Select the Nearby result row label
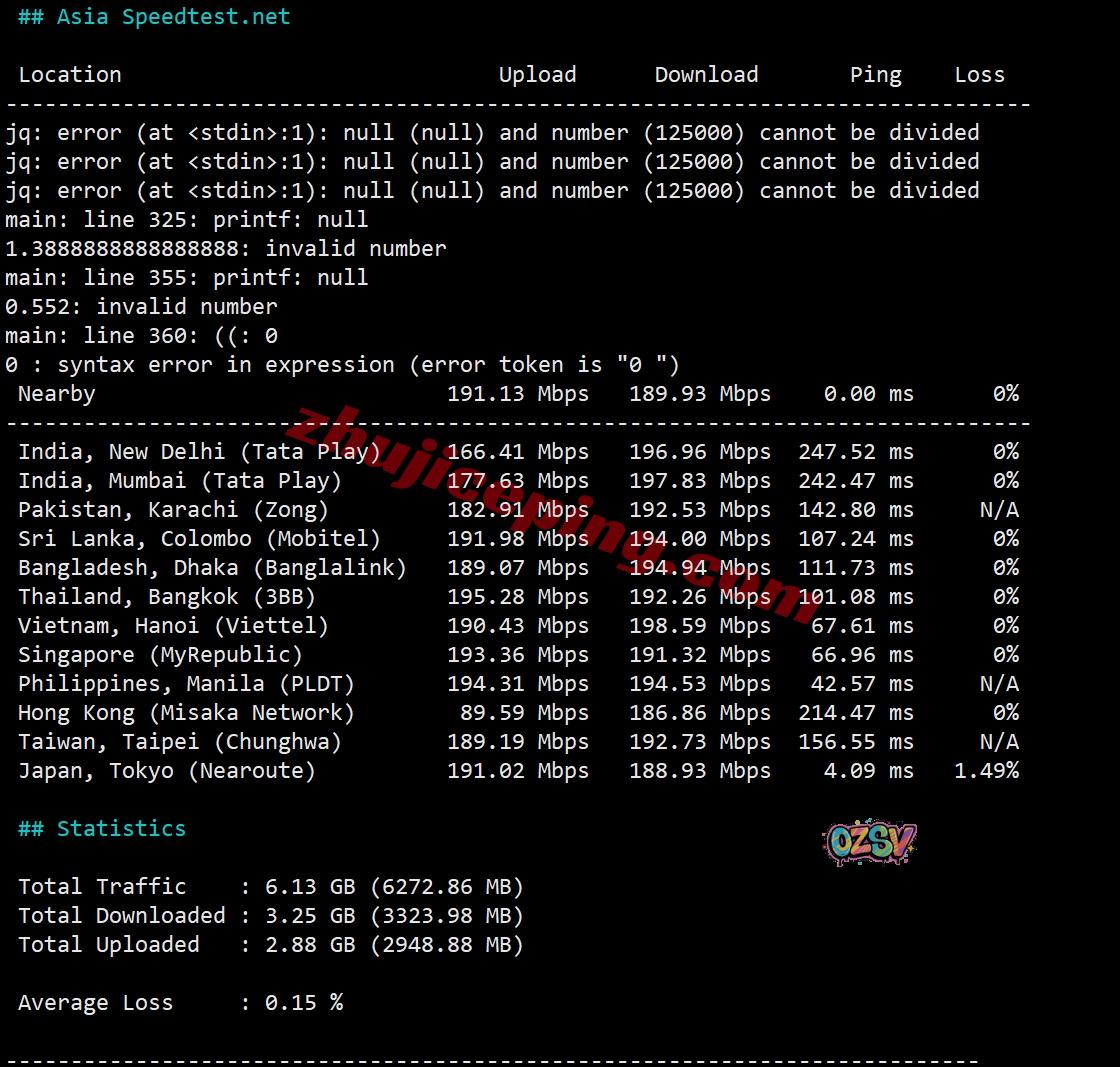This screenshot has height=1067, width=1120. tap(57, 394)
